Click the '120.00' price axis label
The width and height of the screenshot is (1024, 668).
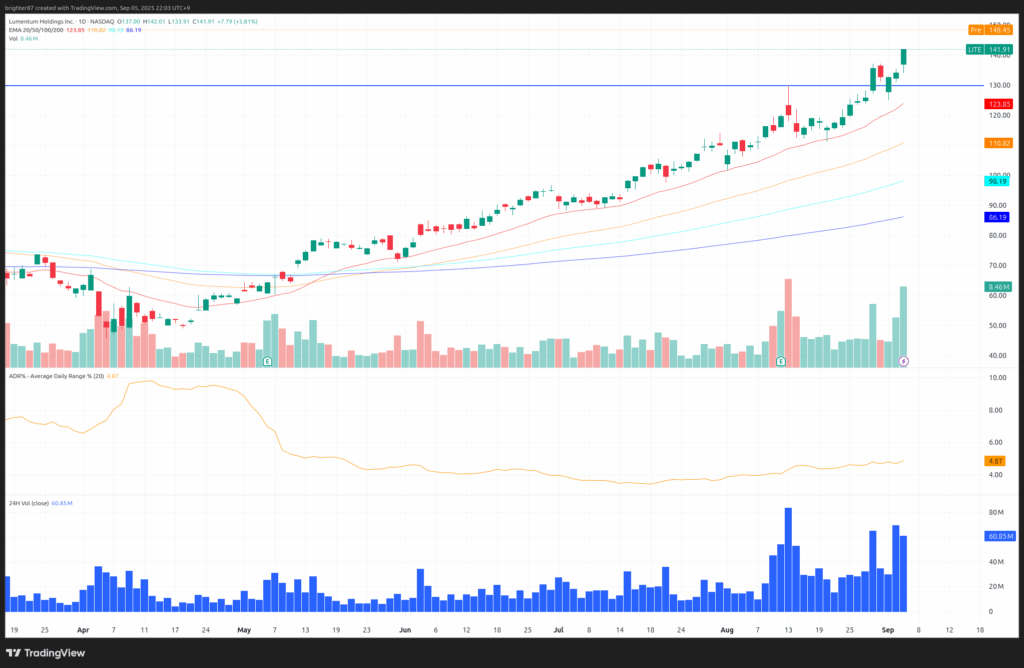(x=999, y=116)
